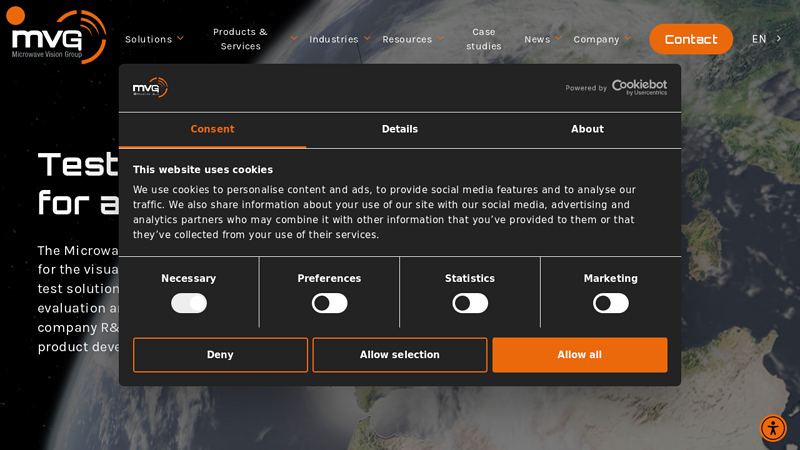Open the Solutions menu item

click(148, 39)
